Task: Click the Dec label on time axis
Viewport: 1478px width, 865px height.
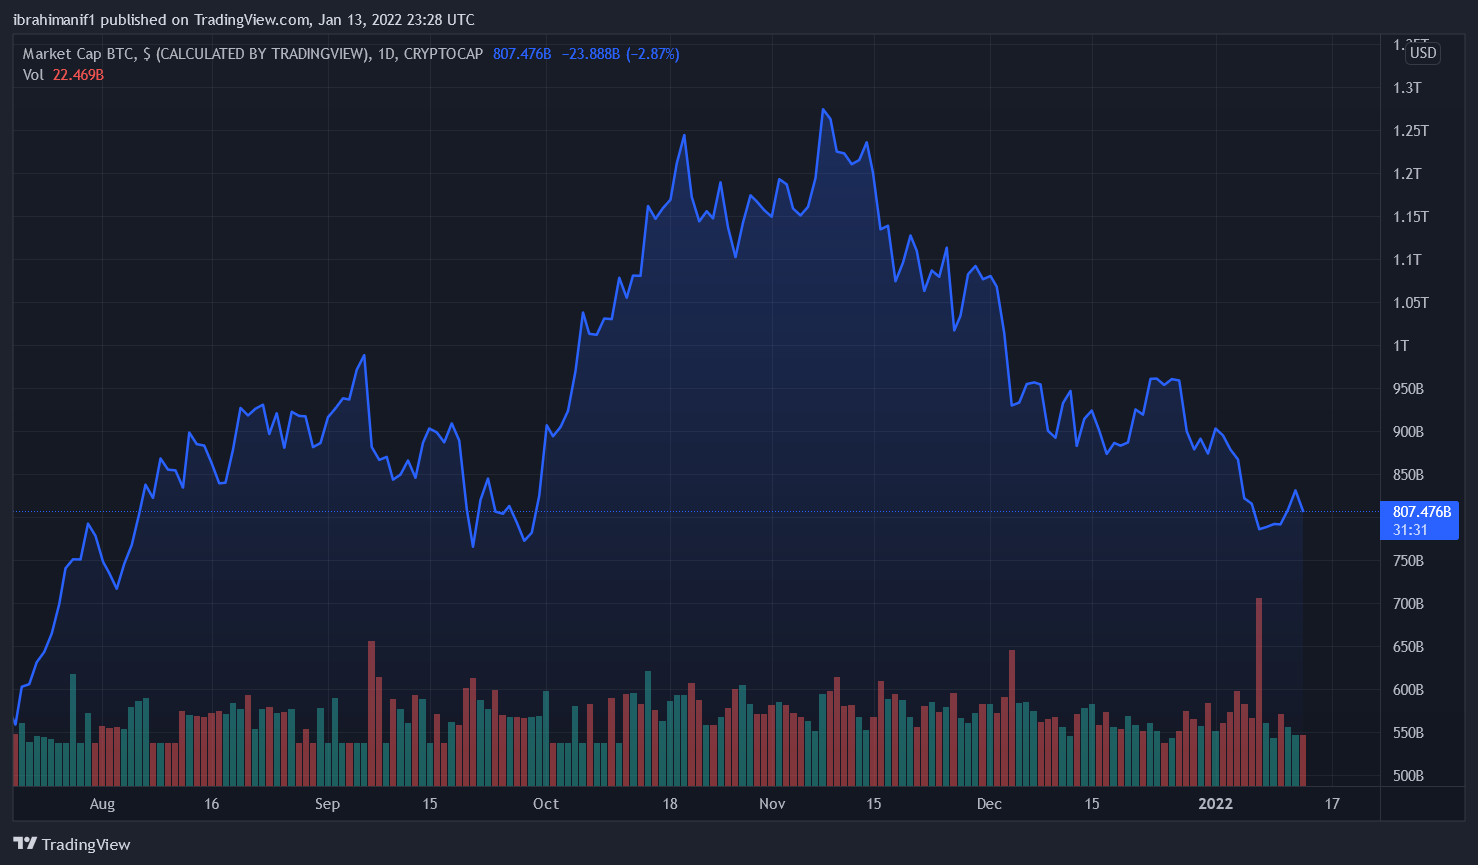Action: point(989,804)
